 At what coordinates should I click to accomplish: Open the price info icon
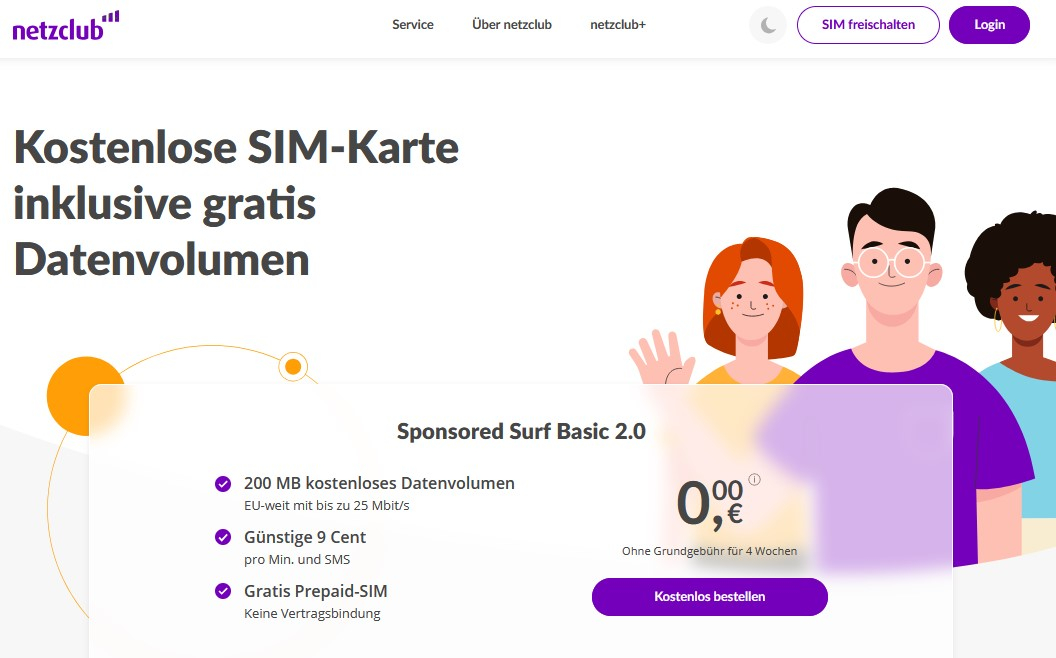point(754,480)
